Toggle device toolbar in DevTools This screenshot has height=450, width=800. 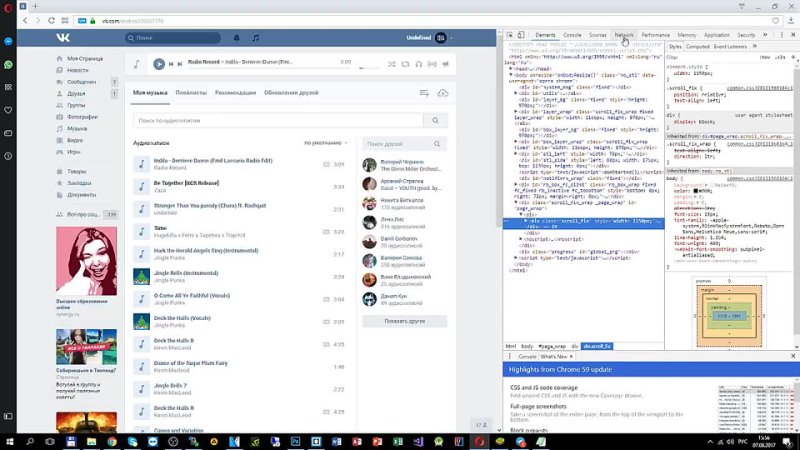(521, 35)
